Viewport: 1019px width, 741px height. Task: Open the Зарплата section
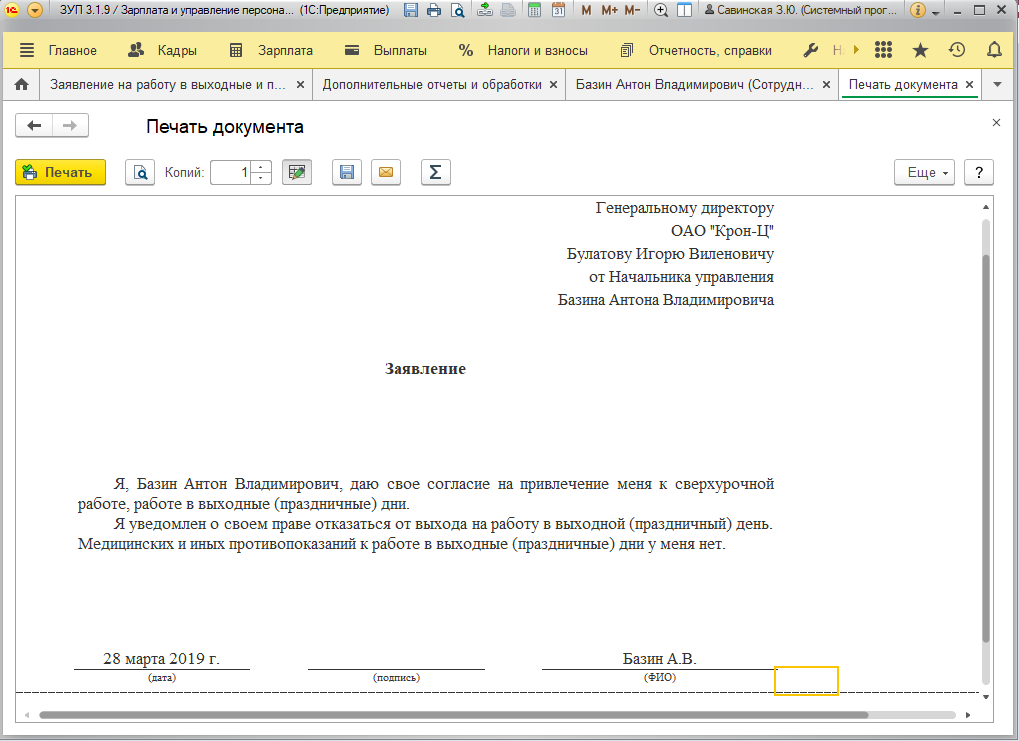point(271,51)
